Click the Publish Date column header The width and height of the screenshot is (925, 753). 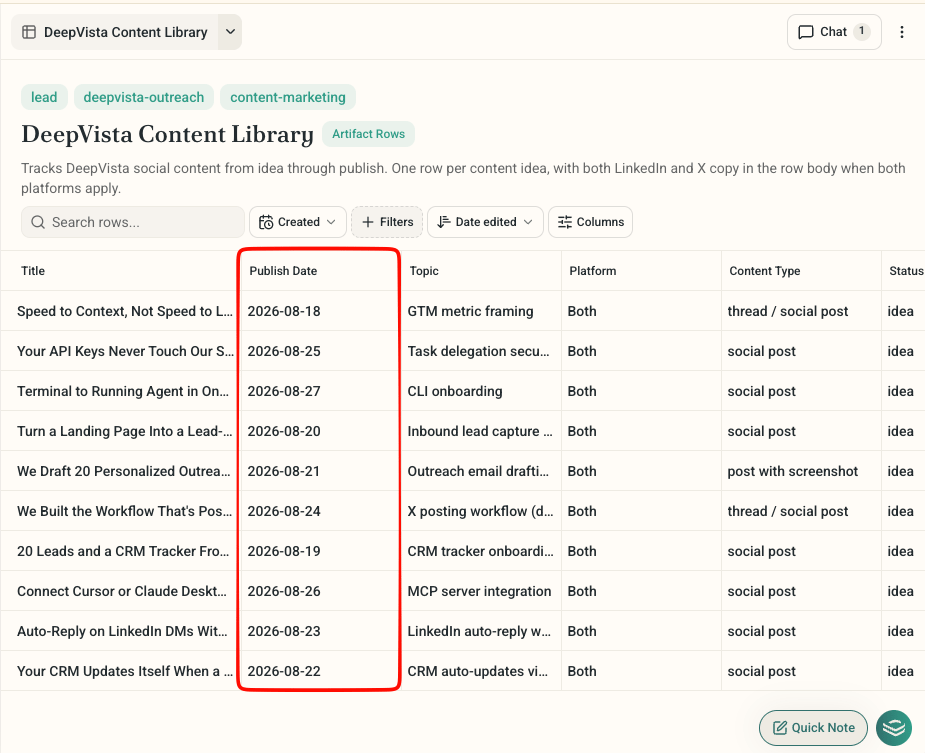pos(283,271)
